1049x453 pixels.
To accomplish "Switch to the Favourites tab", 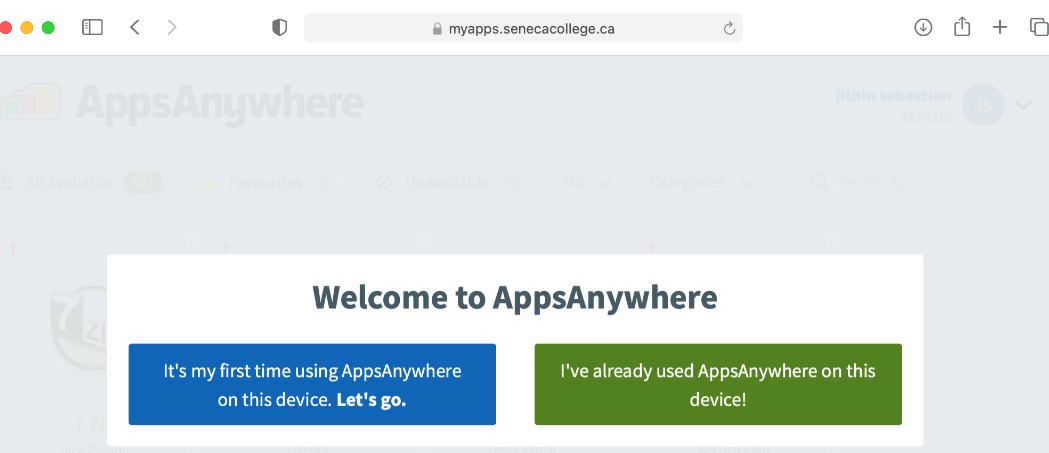I will (x=268, y=183).
